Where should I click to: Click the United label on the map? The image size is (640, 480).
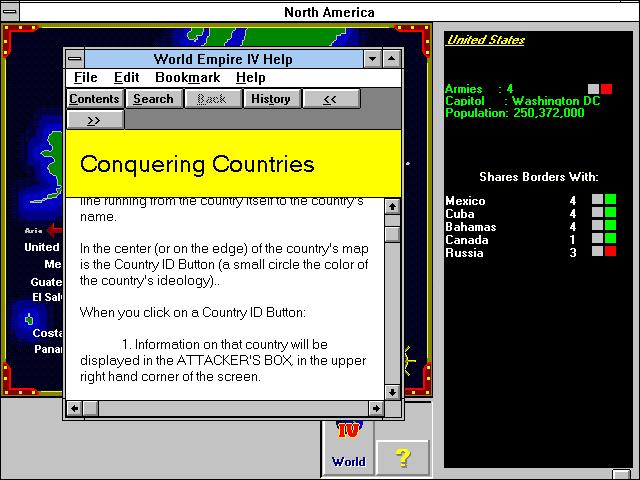pos(42,247)
